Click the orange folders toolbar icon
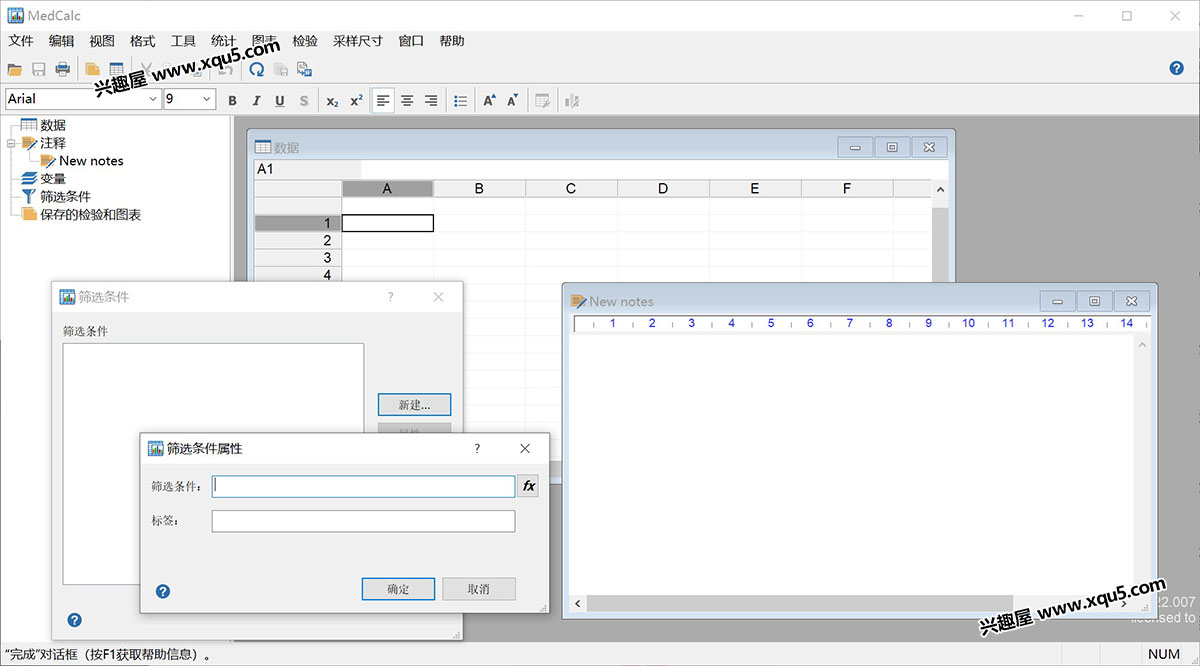The height and width of the screenshot is (666, 1200). pos(92,69)
